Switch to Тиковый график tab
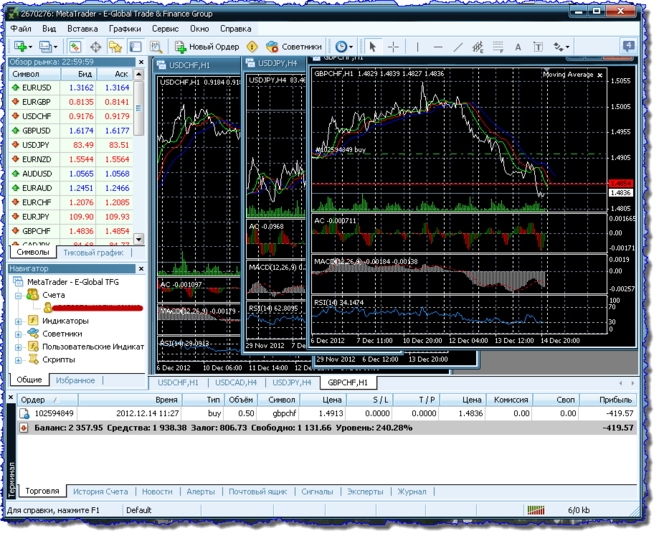This screenshot has width=659, height=536. 93,253
